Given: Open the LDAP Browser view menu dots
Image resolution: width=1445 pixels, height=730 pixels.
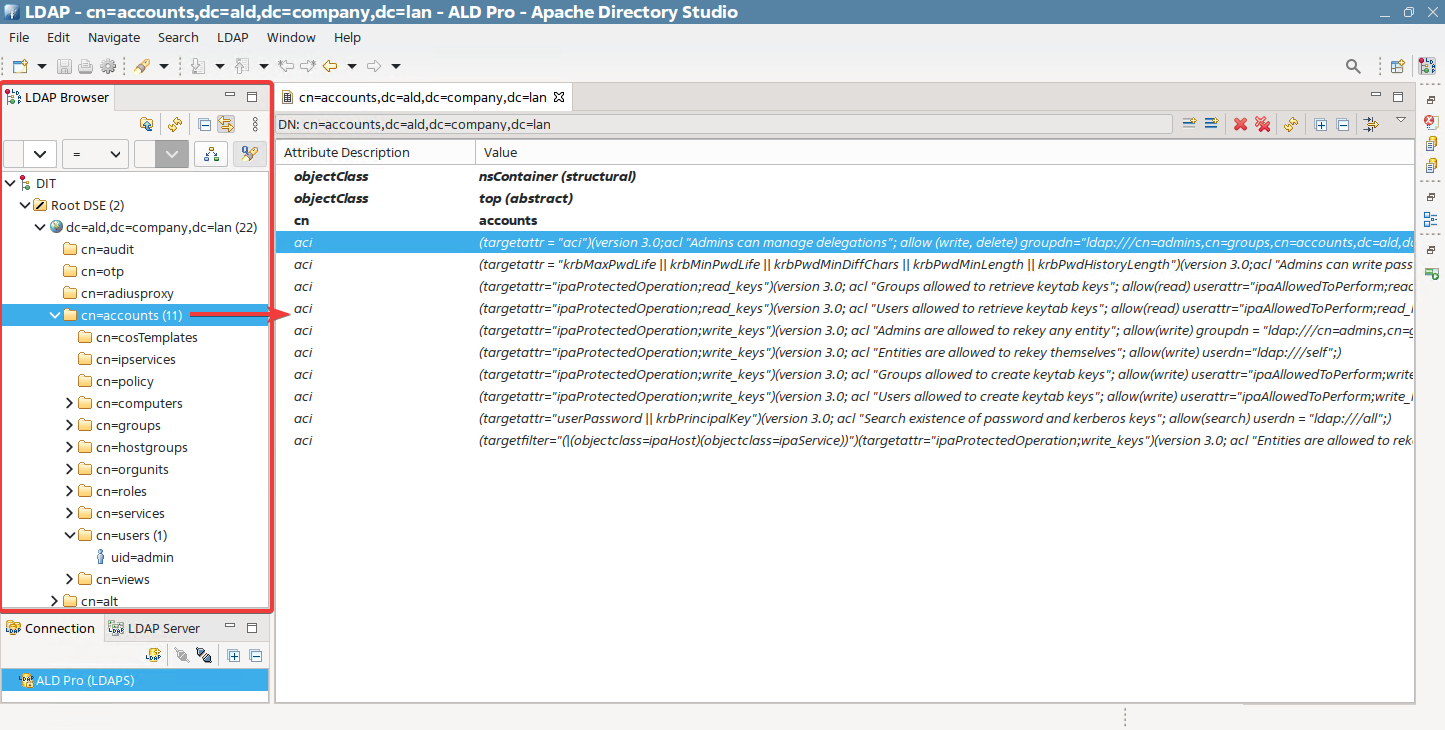Looking at the screenshot, I should pyautogui.click(x=255, y=124).
